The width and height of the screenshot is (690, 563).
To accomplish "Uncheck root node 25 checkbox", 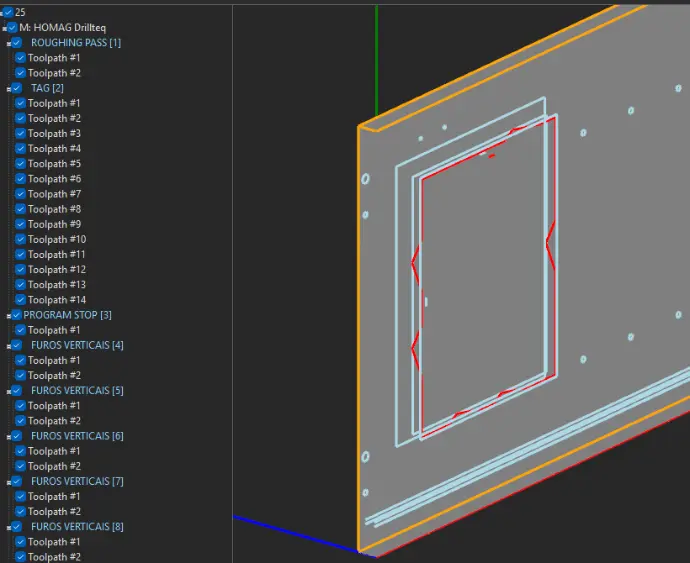I will point(8,12).
